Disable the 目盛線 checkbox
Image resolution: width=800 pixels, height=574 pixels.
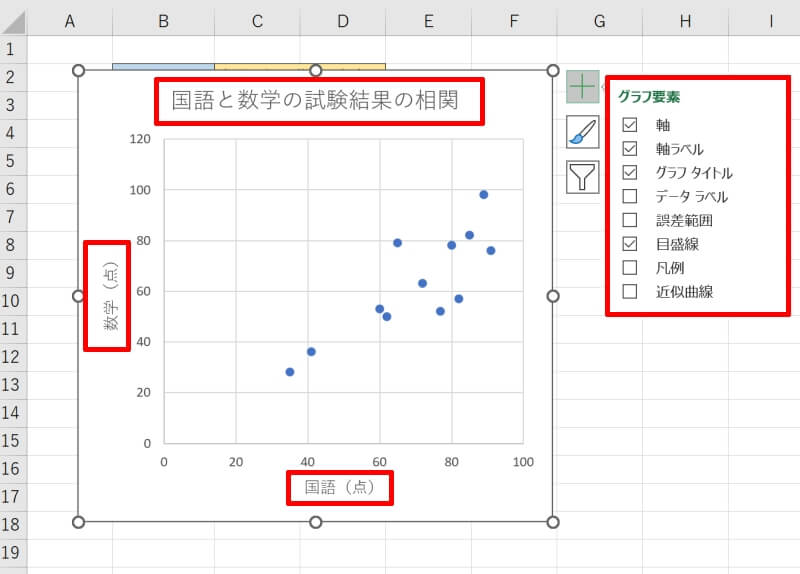point(630,244)
